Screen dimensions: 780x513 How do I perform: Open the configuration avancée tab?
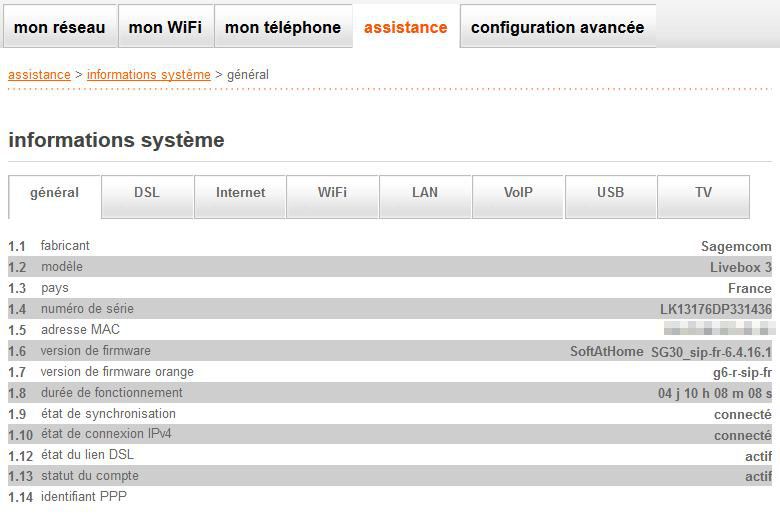[557, 27]
